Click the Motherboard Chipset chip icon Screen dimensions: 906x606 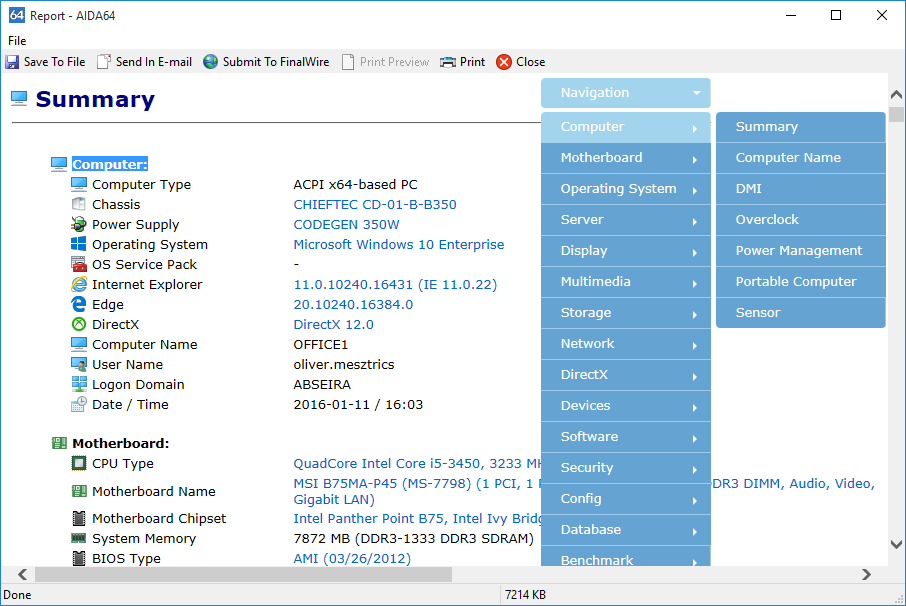click(x=79, y=518)
